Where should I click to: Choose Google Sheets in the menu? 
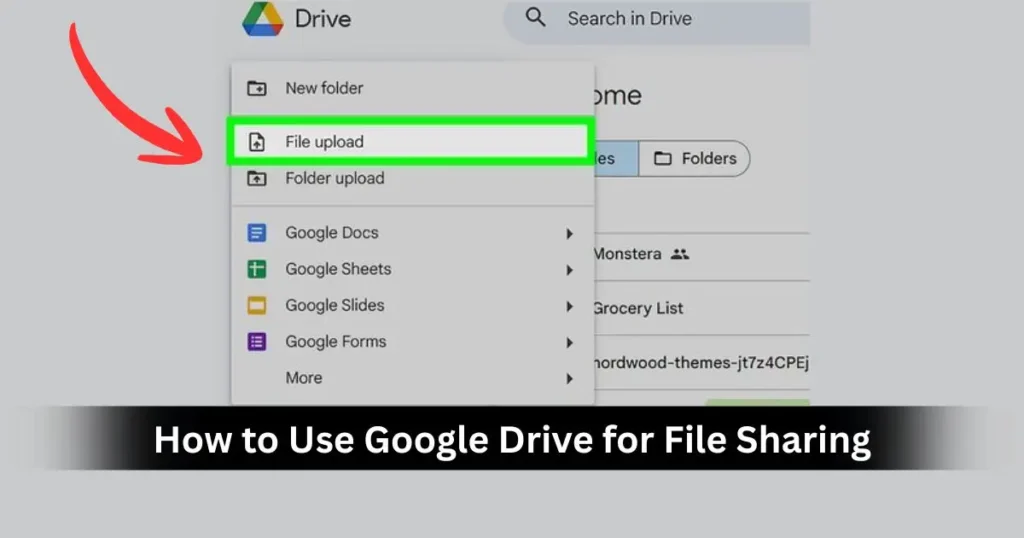pos(413,269)
